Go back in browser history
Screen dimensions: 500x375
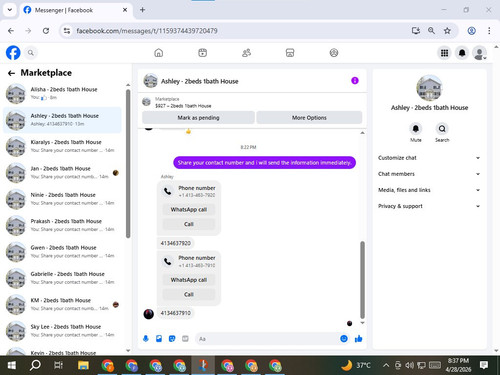[x=11, y=31]
